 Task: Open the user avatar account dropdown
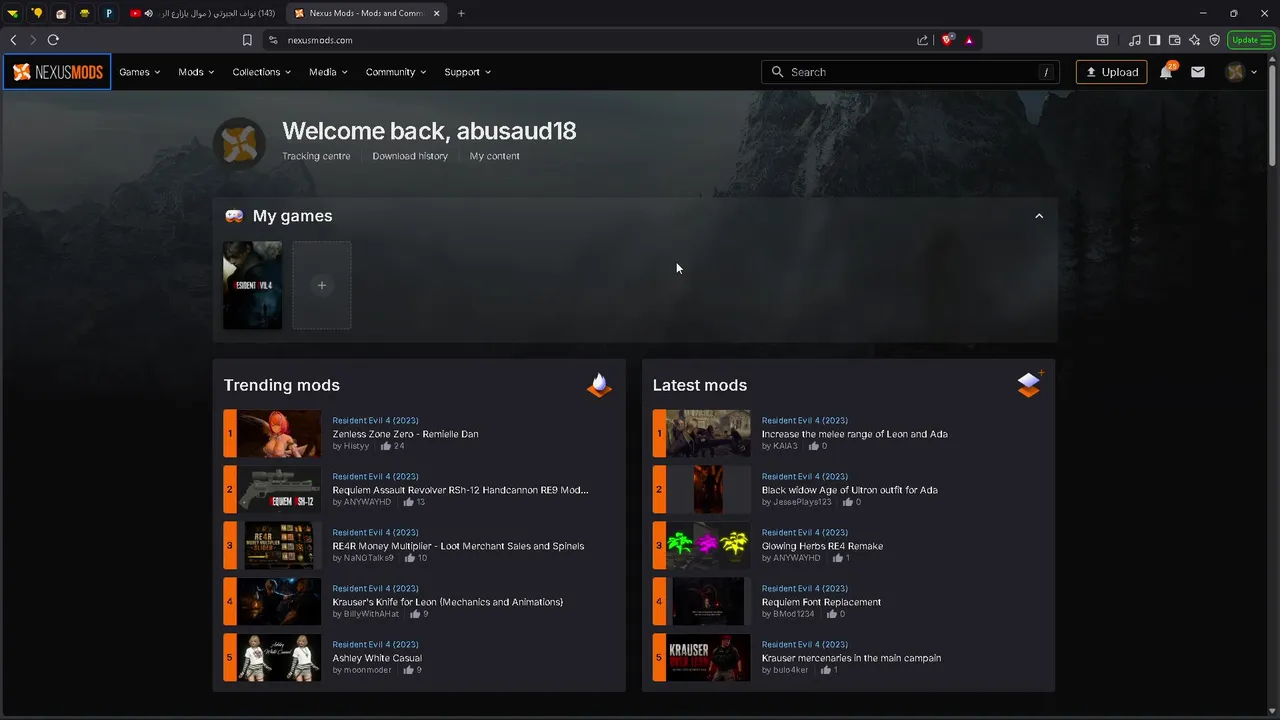1241,72
